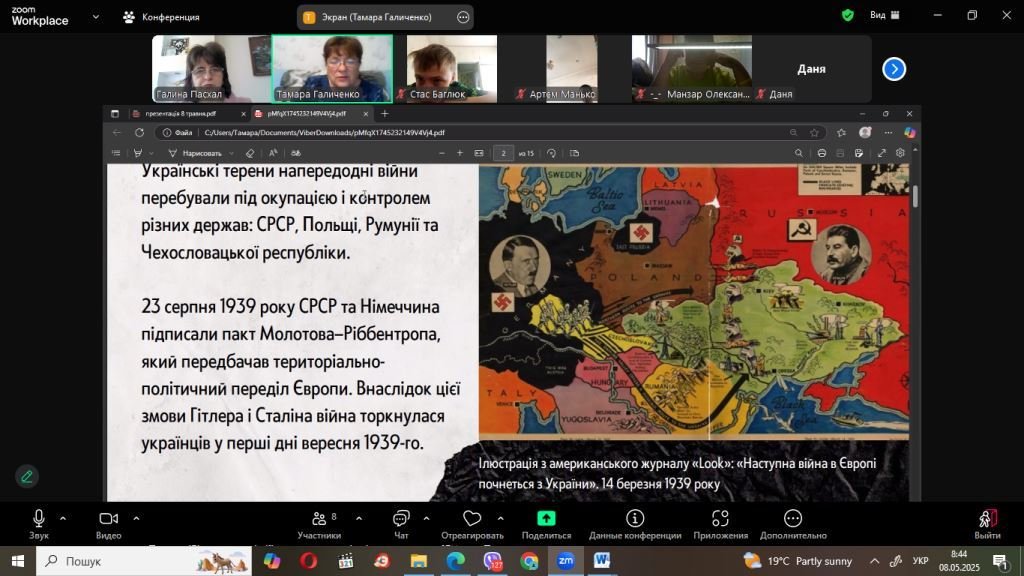The image size is (1024, 576).
Task: Open Word from taskbar
Action: 601,561
